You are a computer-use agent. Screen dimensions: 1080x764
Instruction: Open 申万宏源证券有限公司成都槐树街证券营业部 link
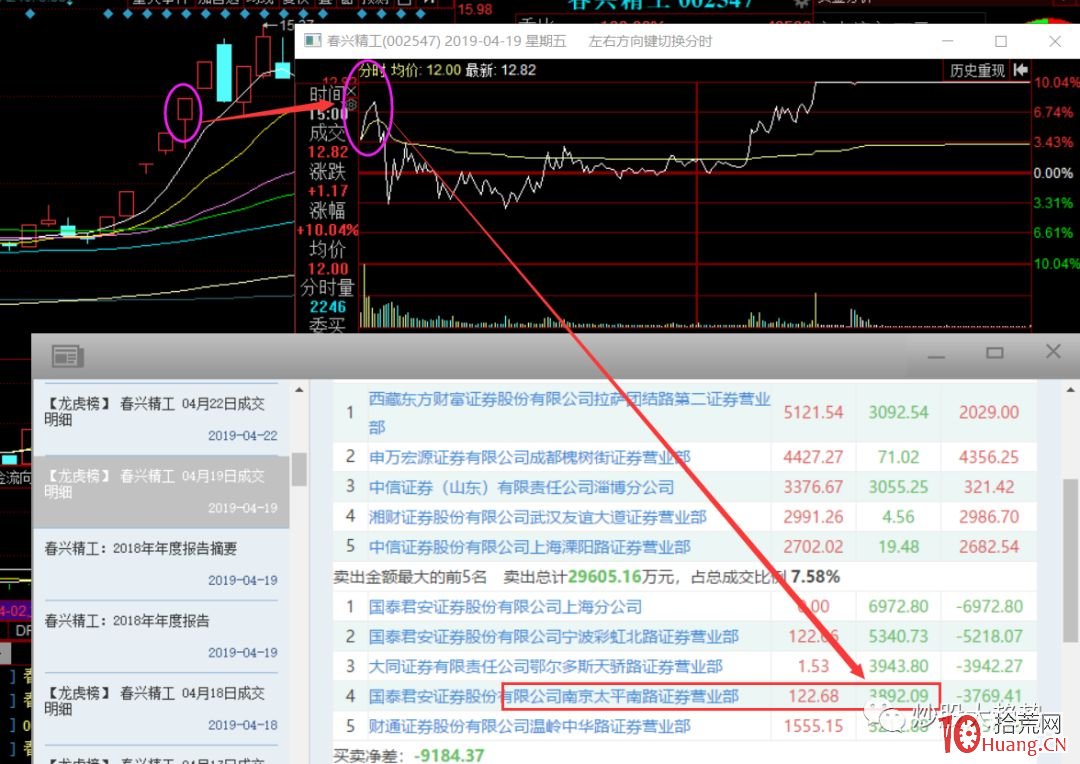[529, 457]
